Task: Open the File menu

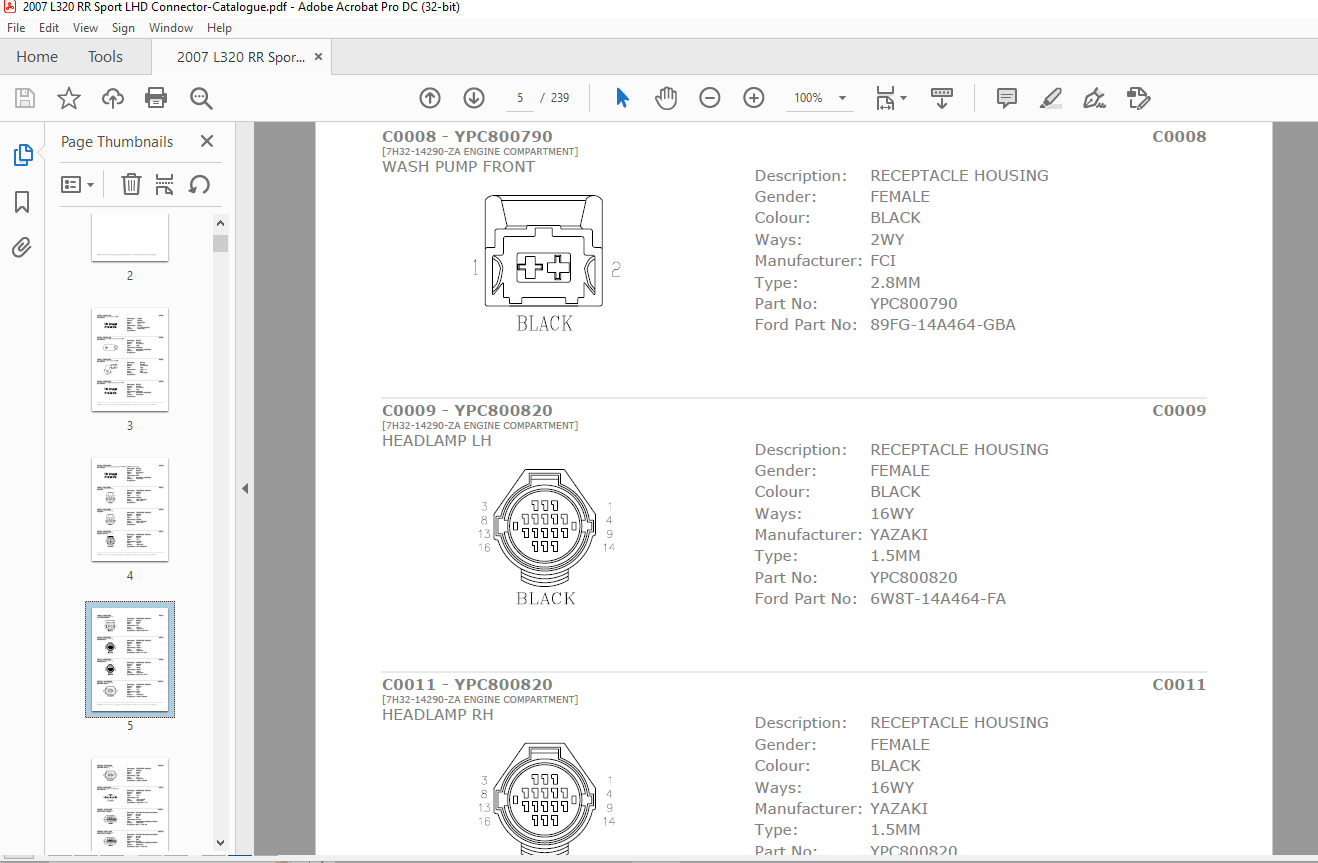Action: click(x=16, y=28)
